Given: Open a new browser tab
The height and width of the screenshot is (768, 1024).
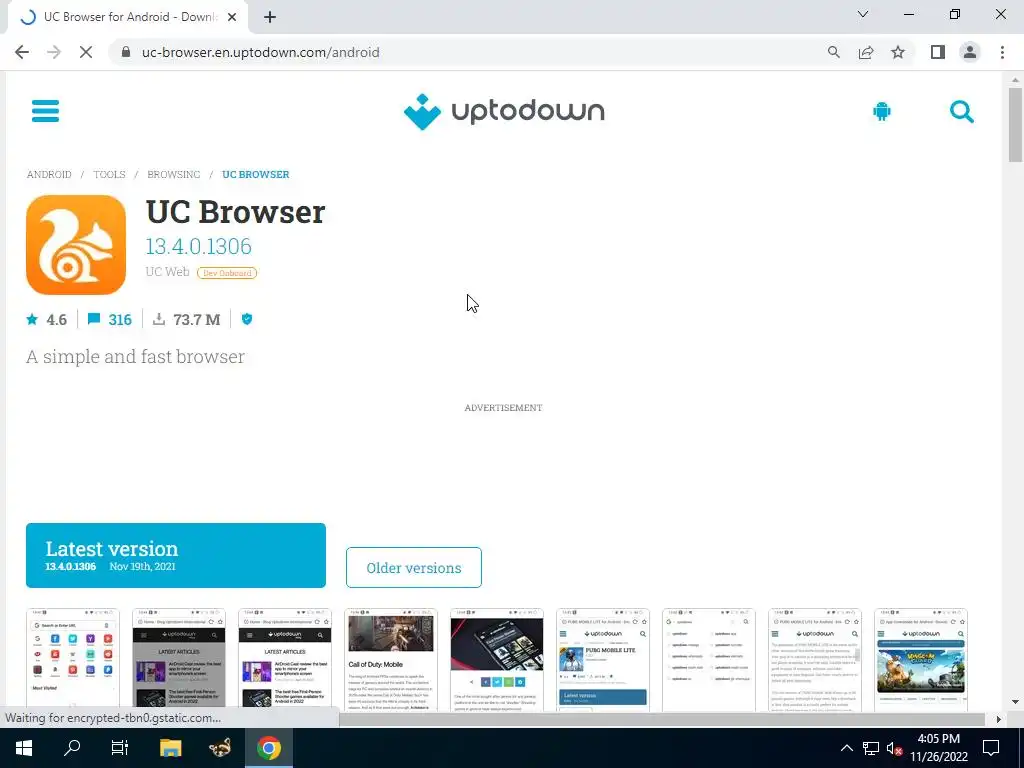Looking at the screenshot, I should (x=270, y=18).
